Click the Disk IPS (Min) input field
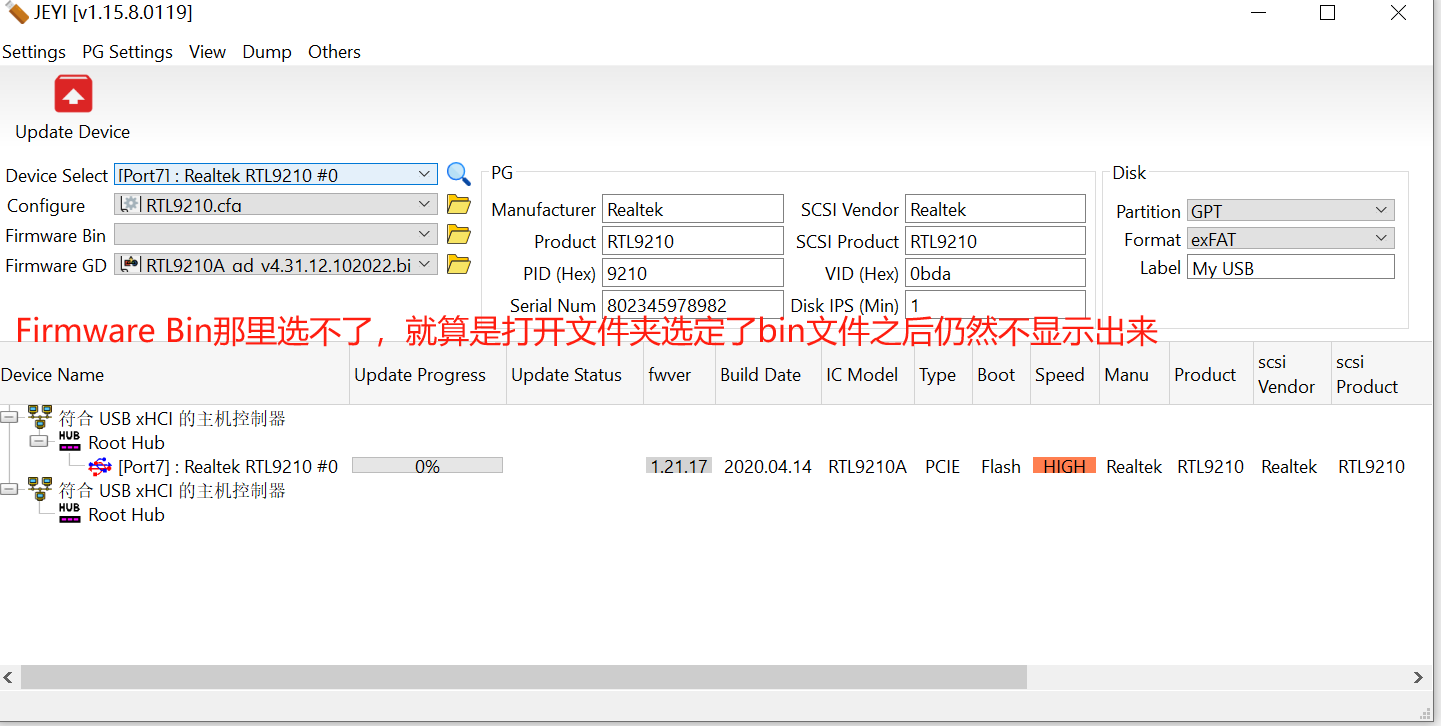Viewport: 1441px width, 726px height. [995, 305]
